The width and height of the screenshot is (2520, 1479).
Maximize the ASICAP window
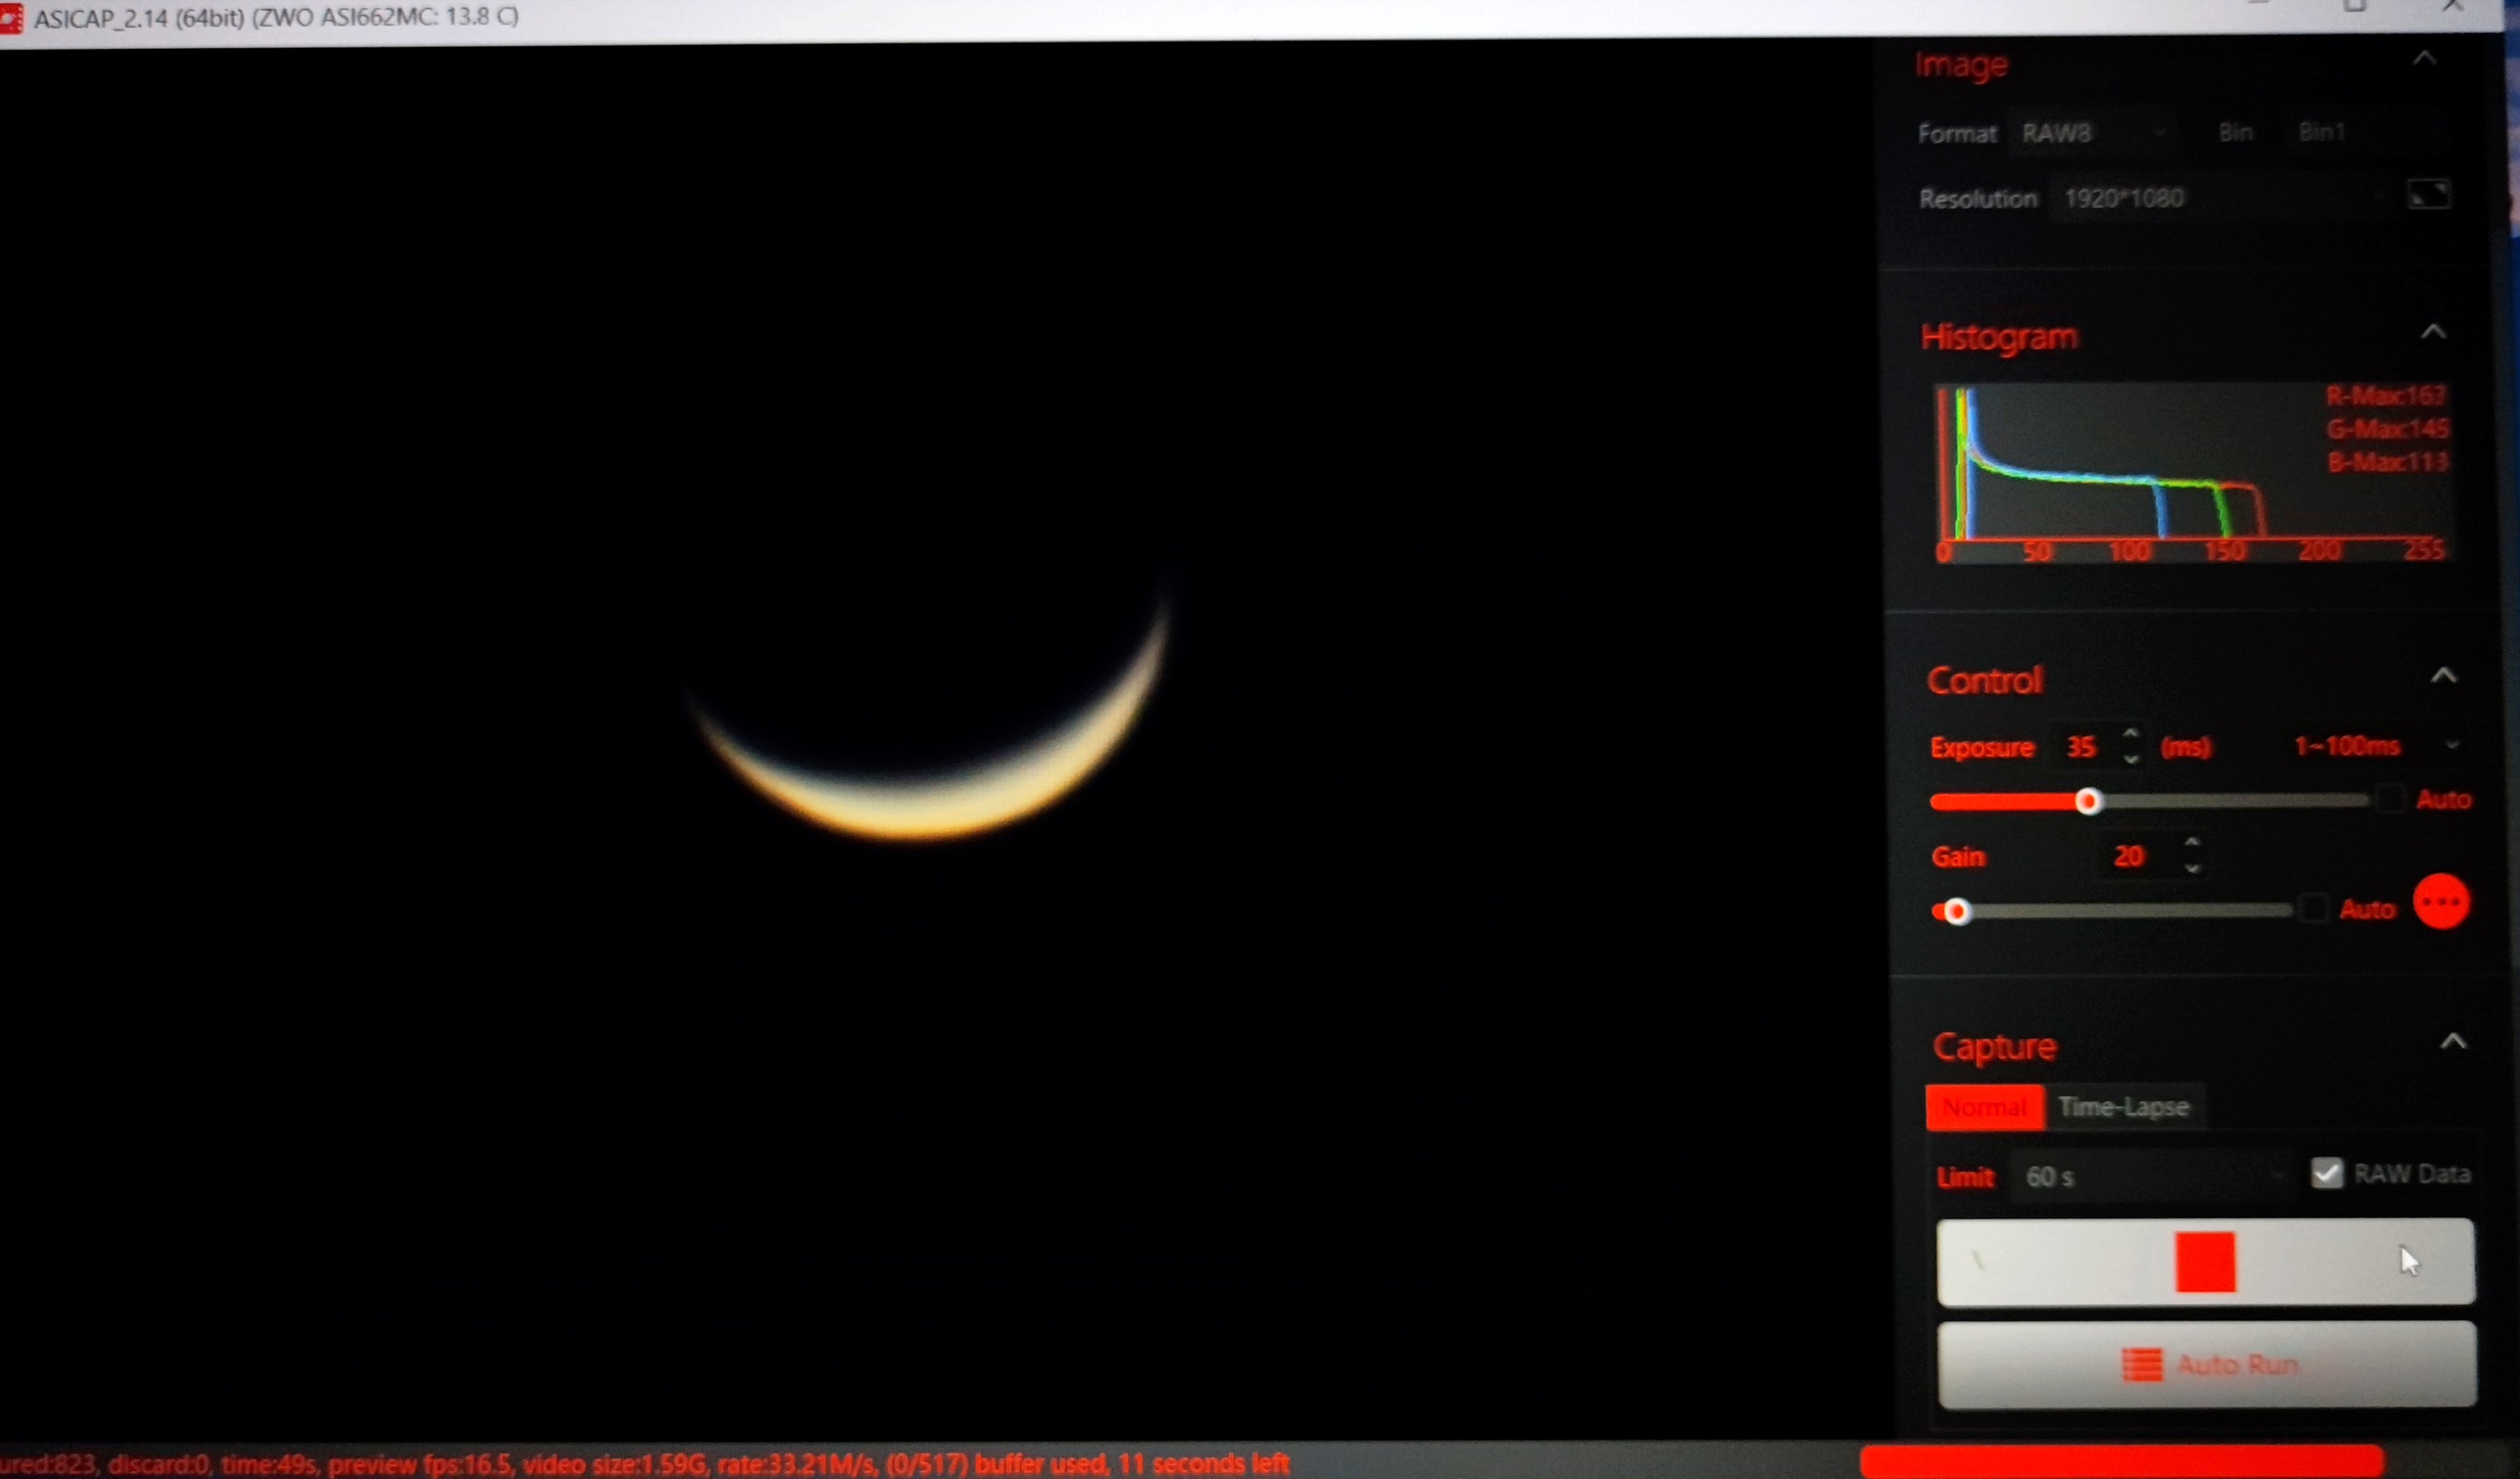pyautogui.click(x=2356, y=6)
